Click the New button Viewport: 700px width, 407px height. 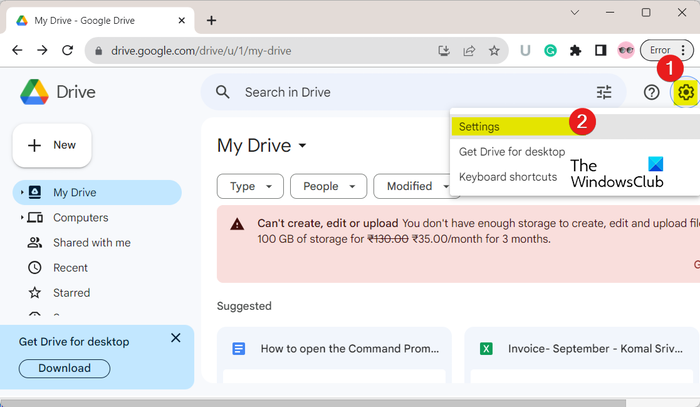click(x=52, y=145)
